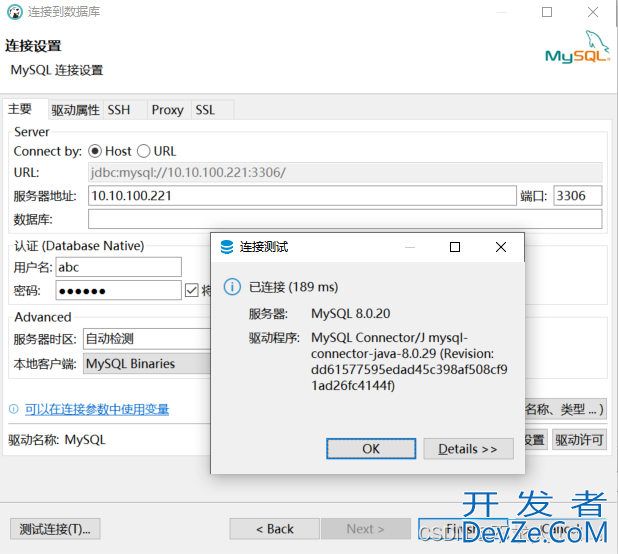This screenshot has height=554, width=618.
Task: Click the database icon in the 连接测试 title bar
Action: 227,247
